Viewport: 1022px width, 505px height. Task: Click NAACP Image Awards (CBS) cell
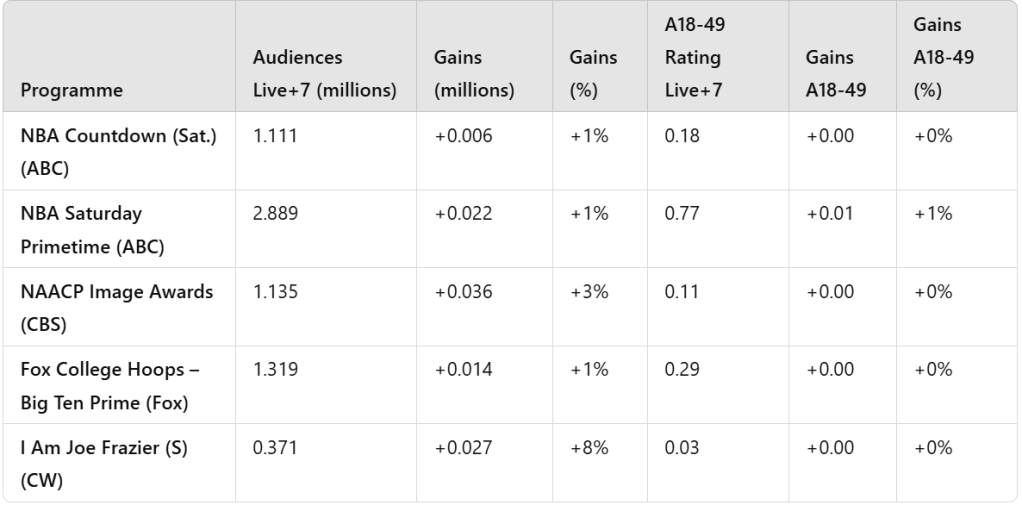116,307
